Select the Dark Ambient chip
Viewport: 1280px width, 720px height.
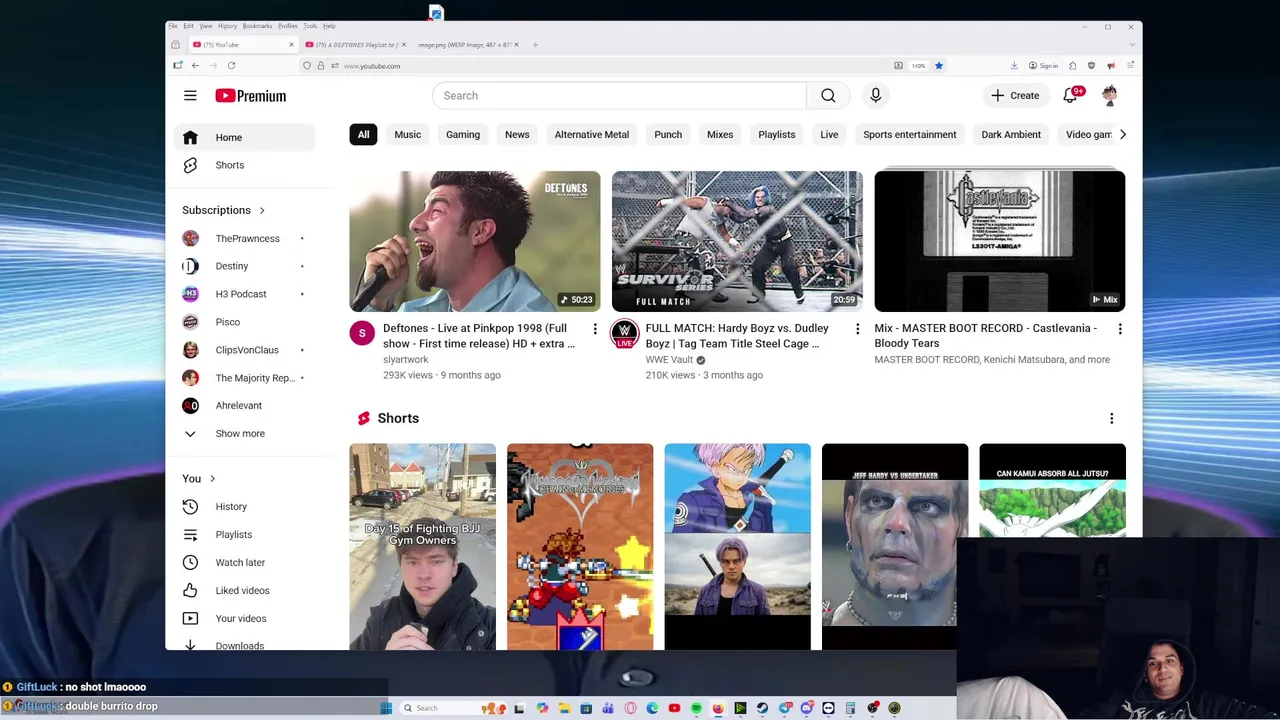[x=1011, y=134]
